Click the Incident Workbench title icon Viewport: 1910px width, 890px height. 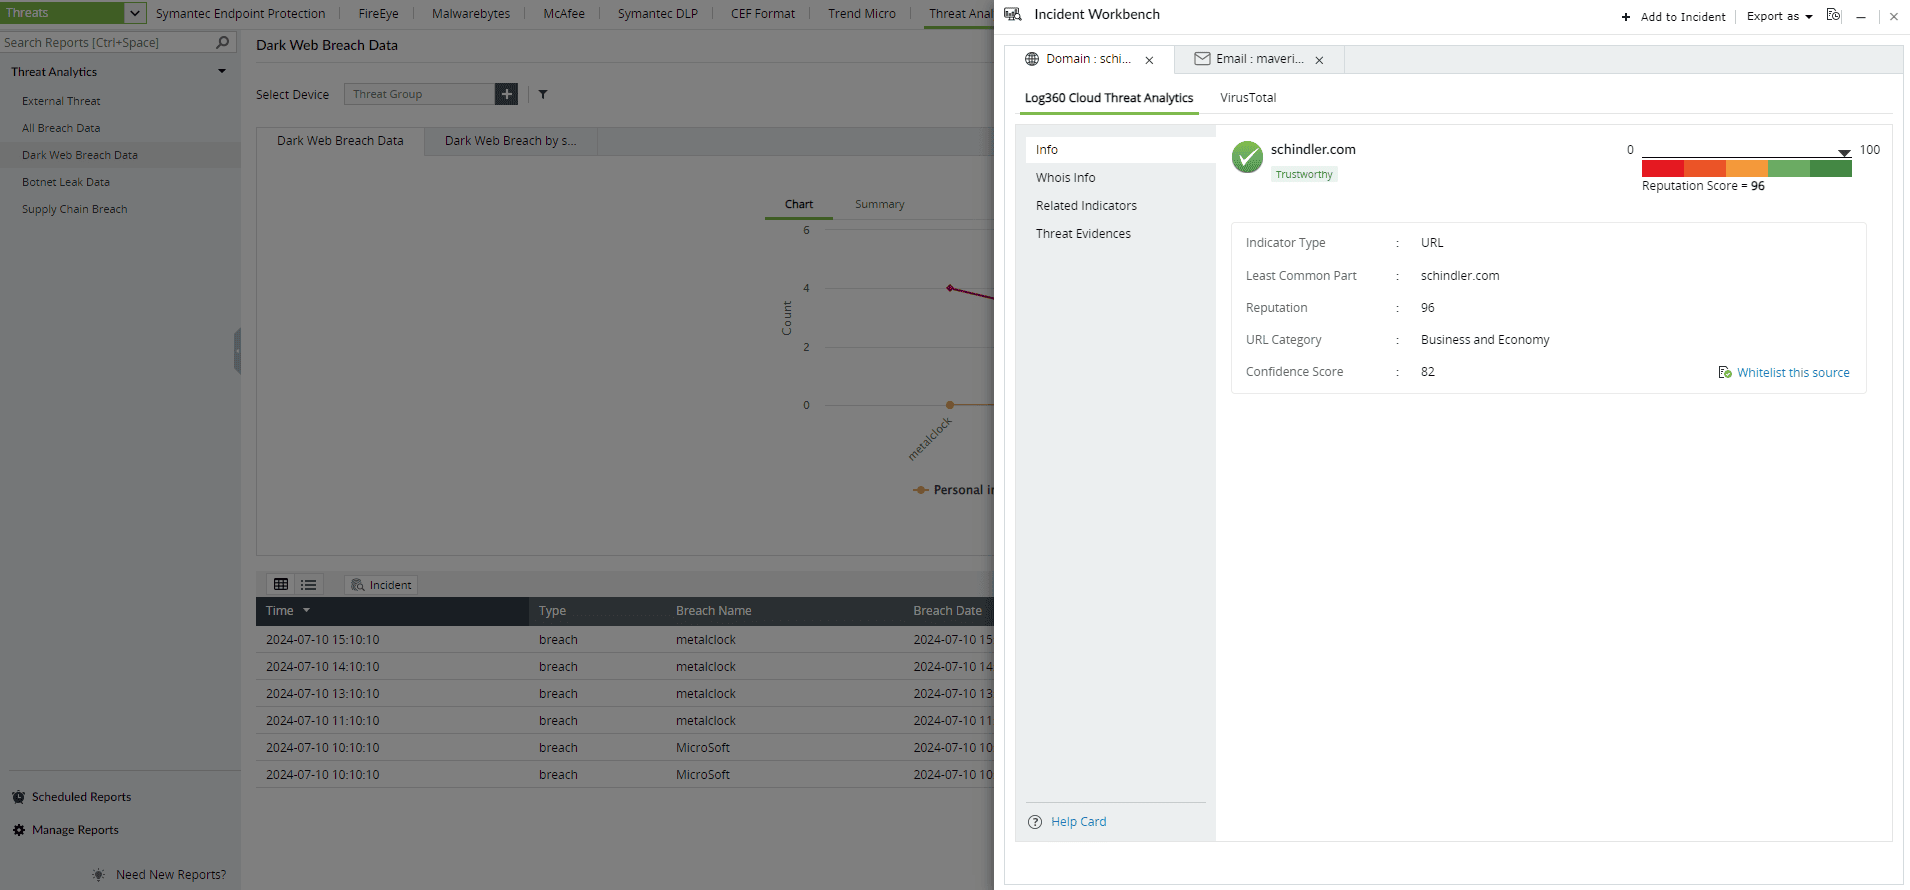1013,14
